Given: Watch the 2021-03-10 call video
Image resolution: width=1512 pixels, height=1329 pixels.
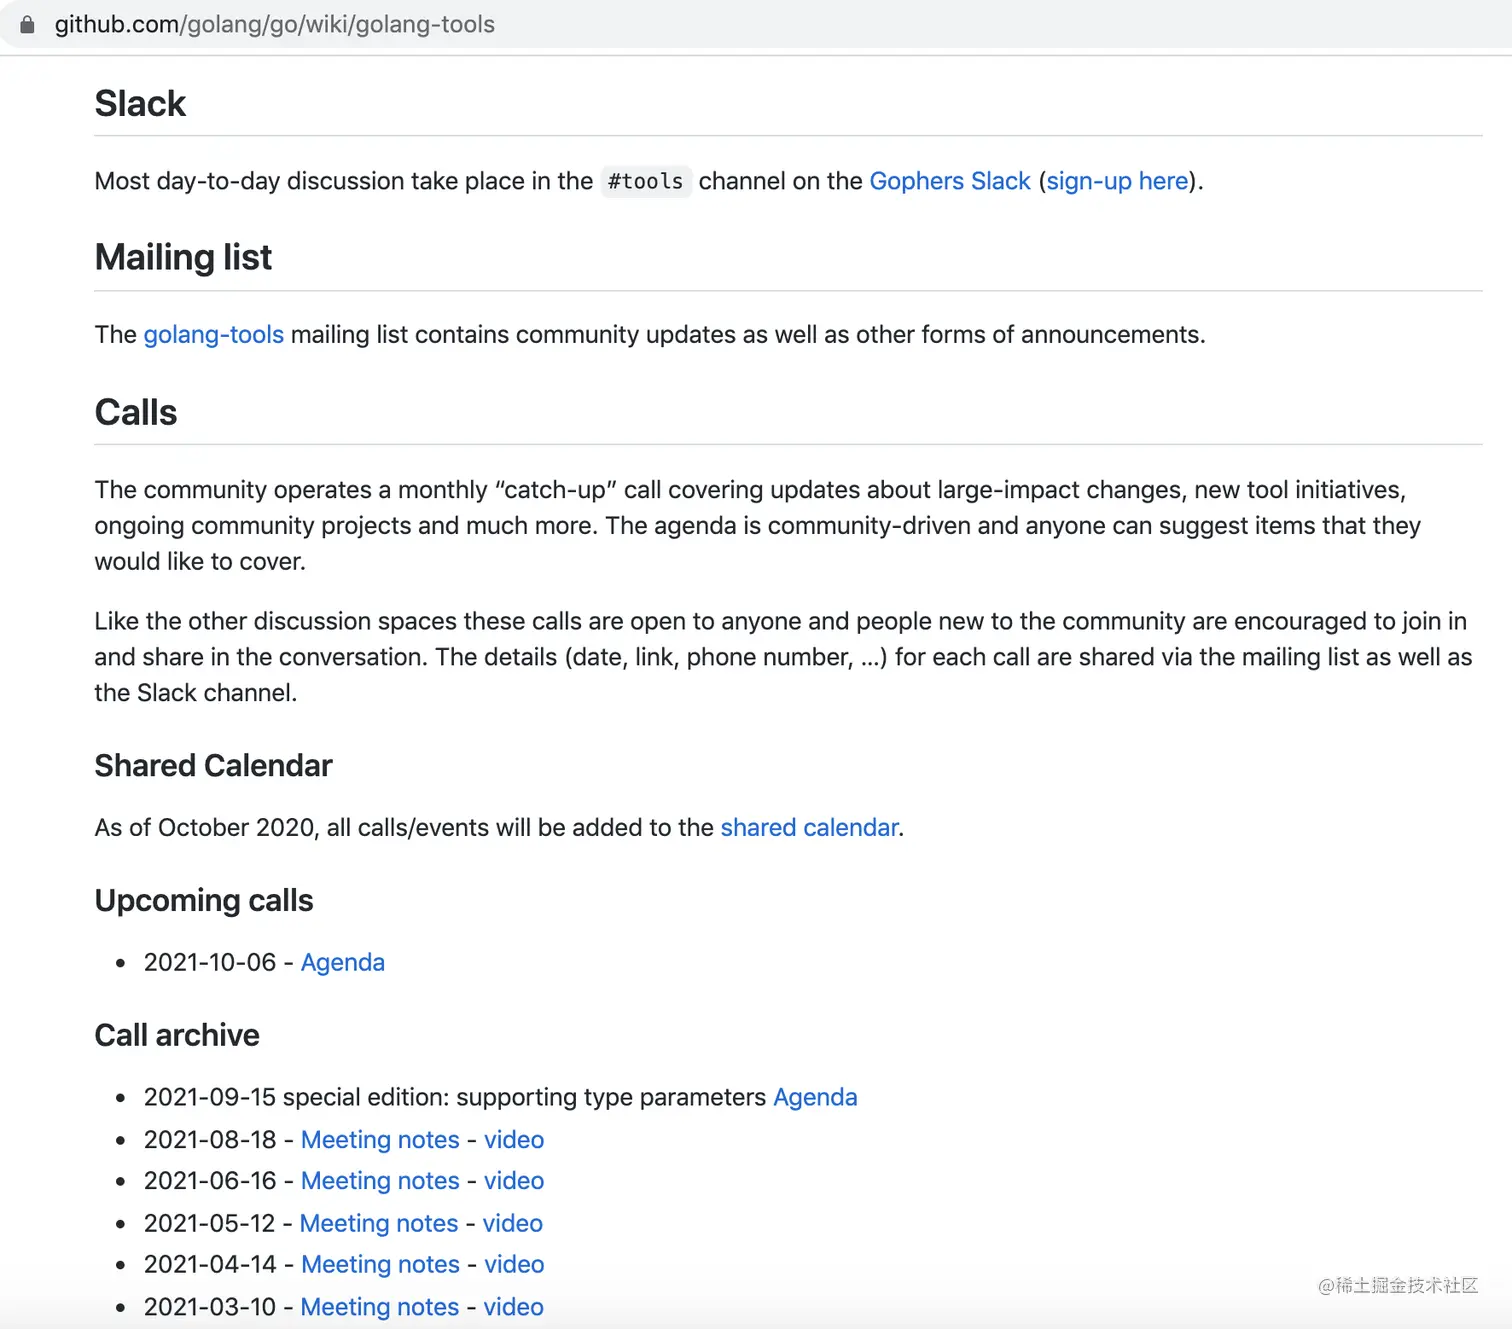Looking at the screenshot, I should pos(514,1307).
